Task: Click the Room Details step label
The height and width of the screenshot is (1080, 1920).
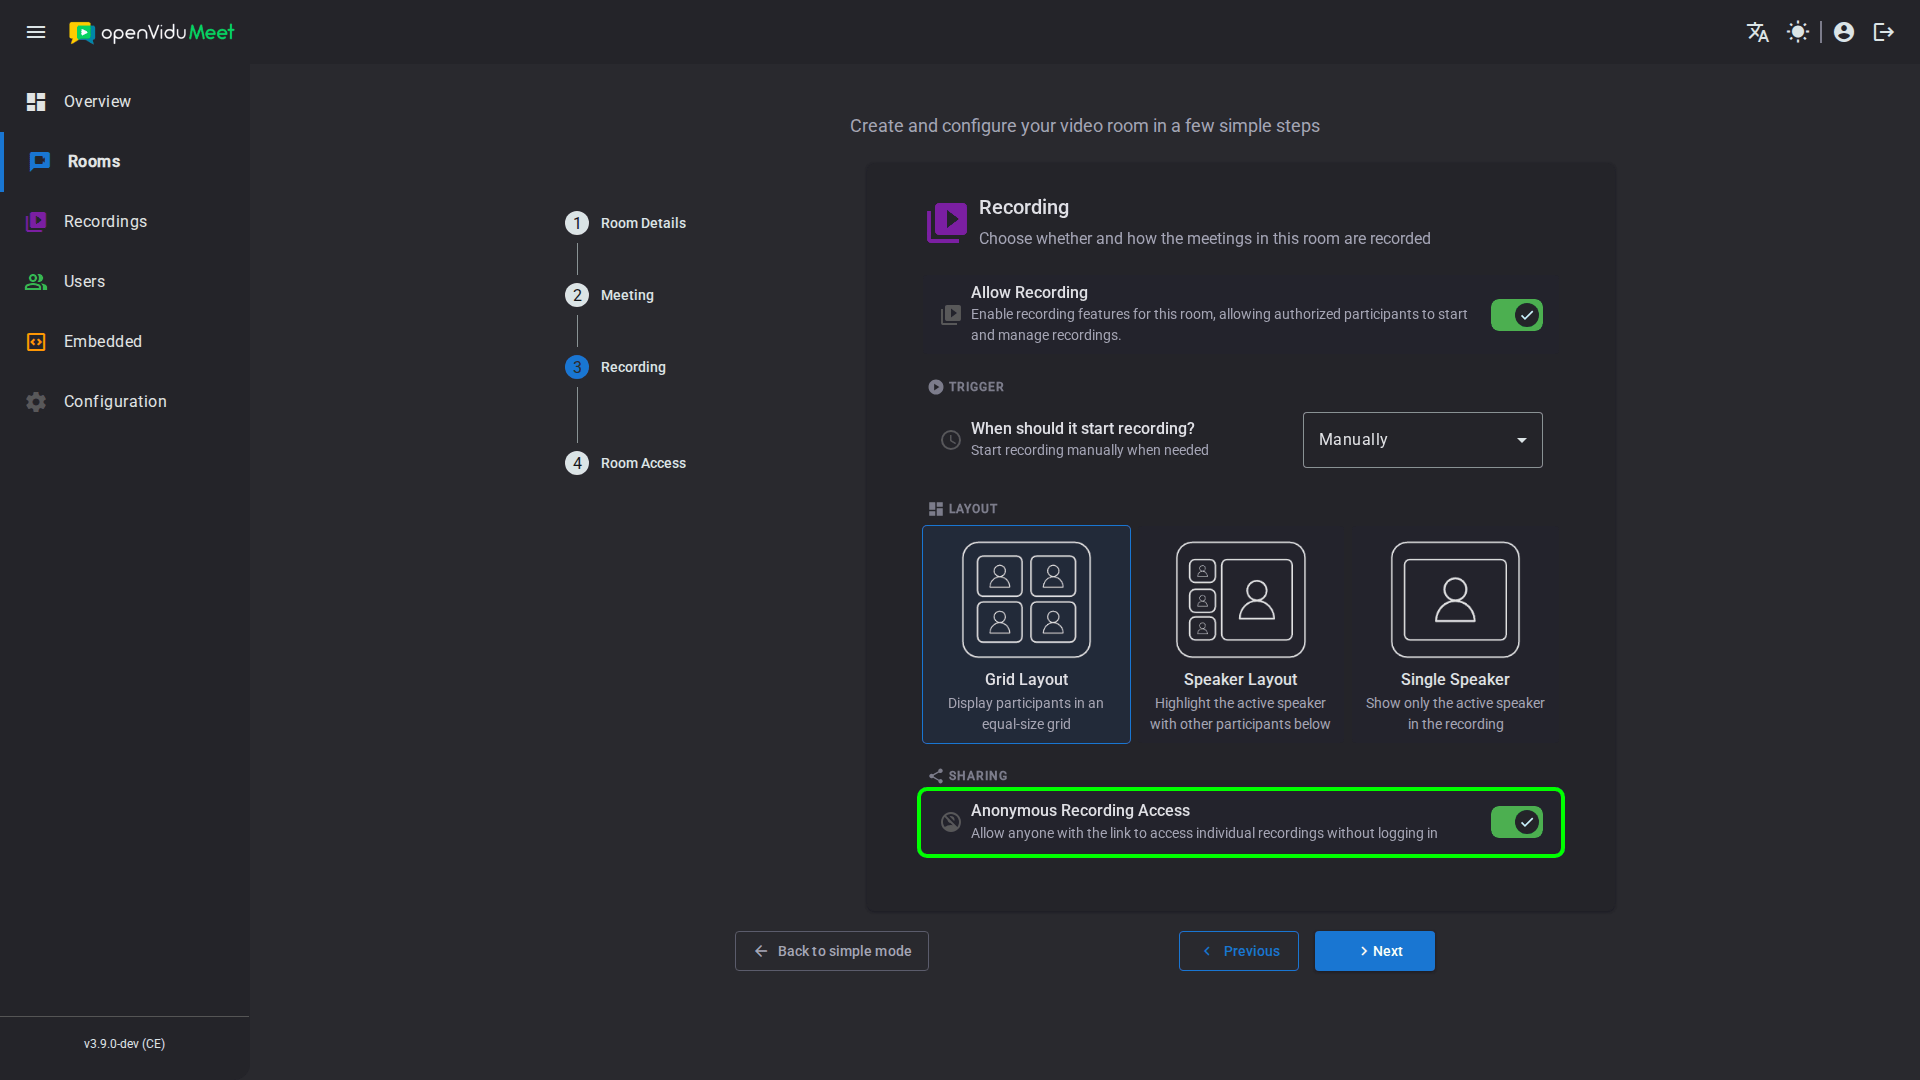Action: tap(643, 223)
